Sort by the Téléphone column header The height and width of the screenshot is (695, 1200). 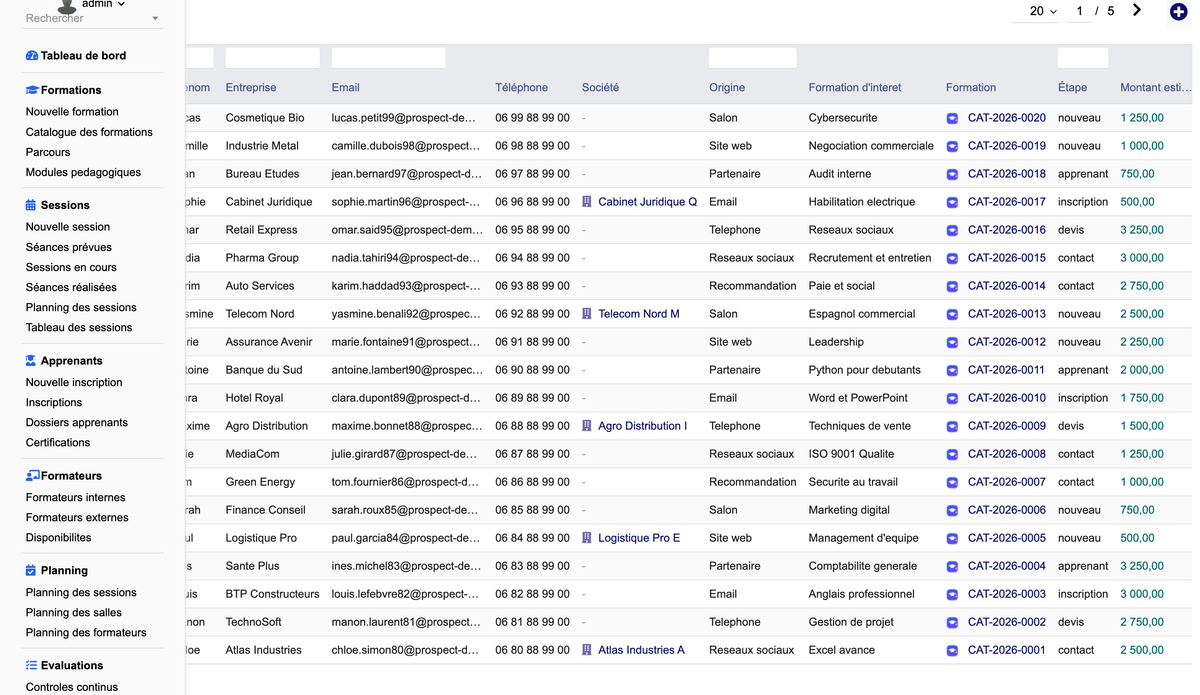point(522,88)
